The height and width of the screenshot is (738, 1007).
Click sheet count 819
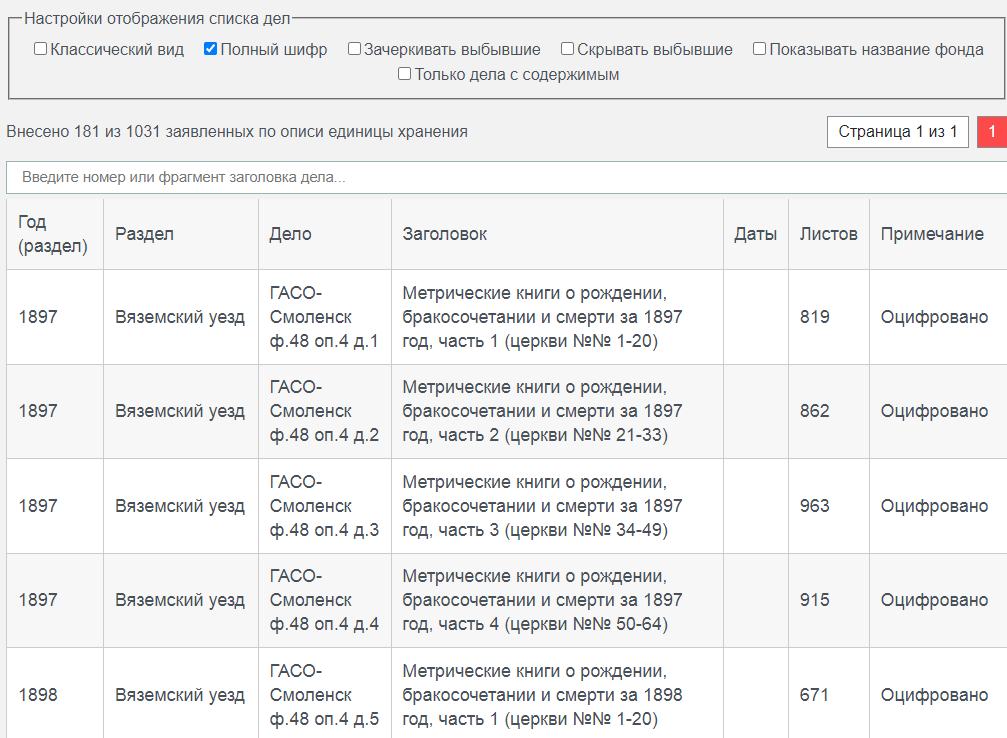click(814, 317)
